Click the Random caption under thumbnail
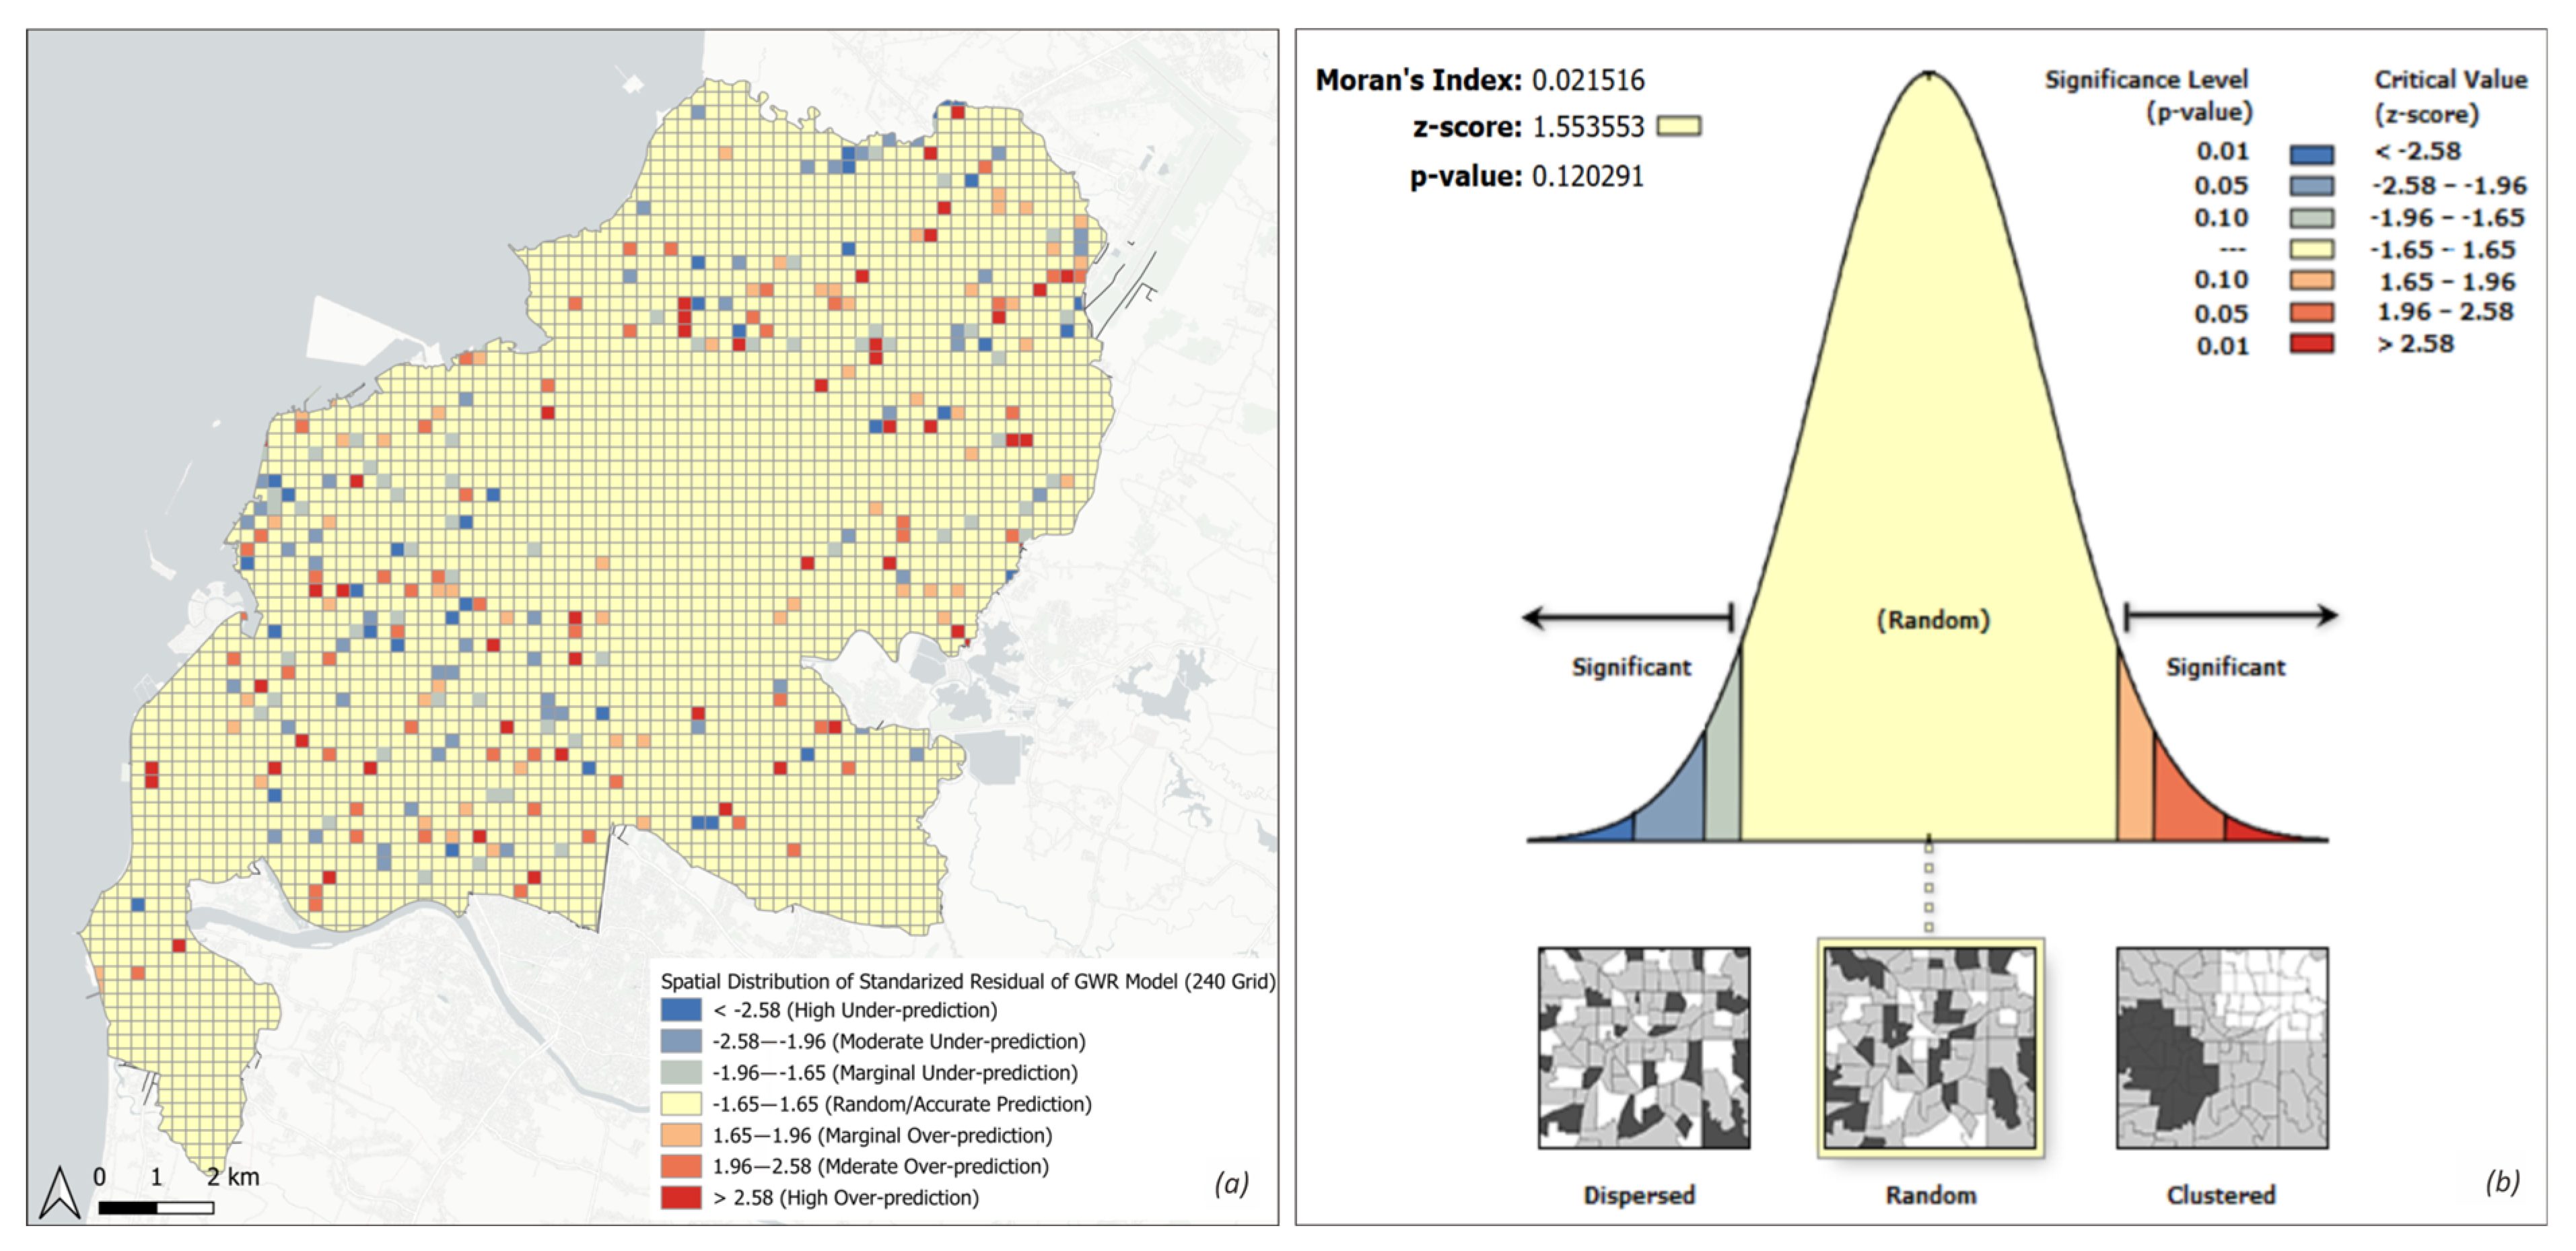Image resolution: width=2576 pixels, height=1251 pixels. (1931, 1195)
